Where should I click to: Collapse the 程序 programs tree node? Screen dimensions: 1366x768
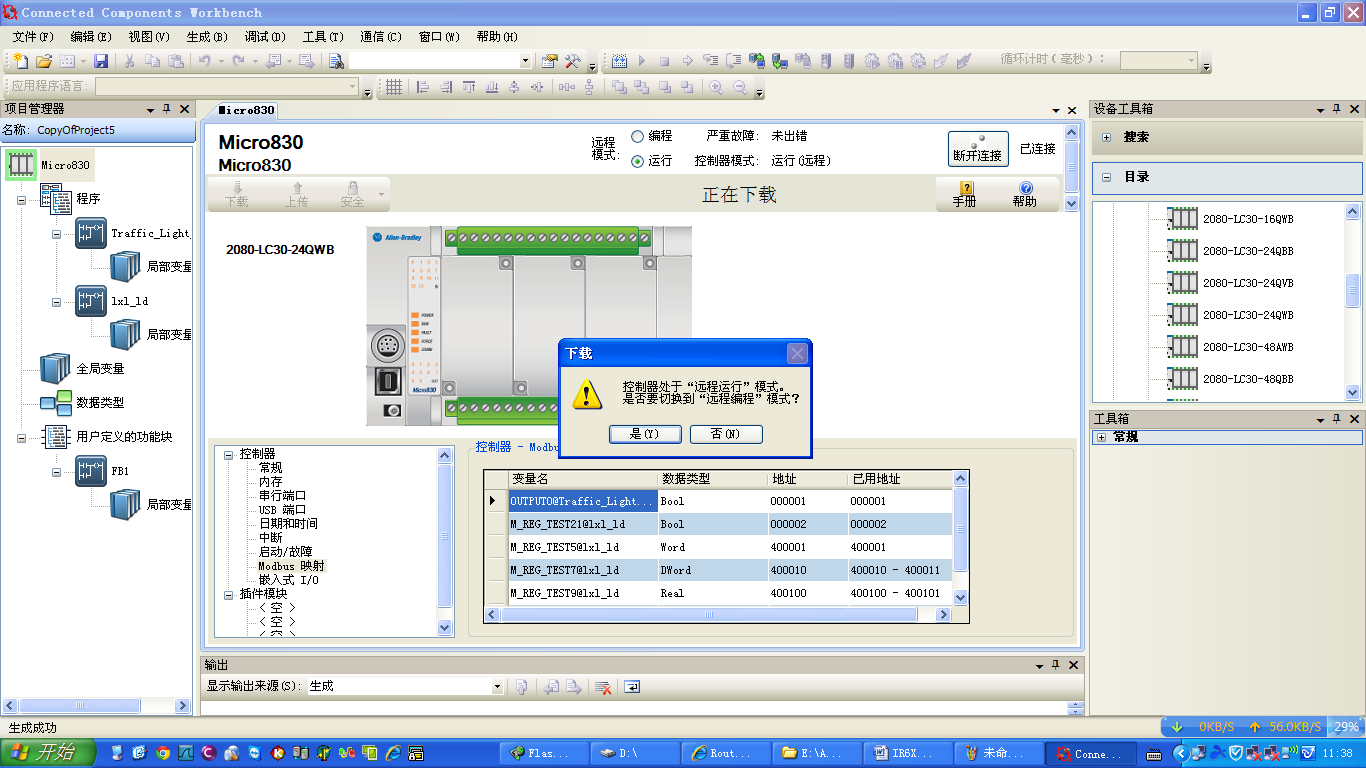(22, 200)
